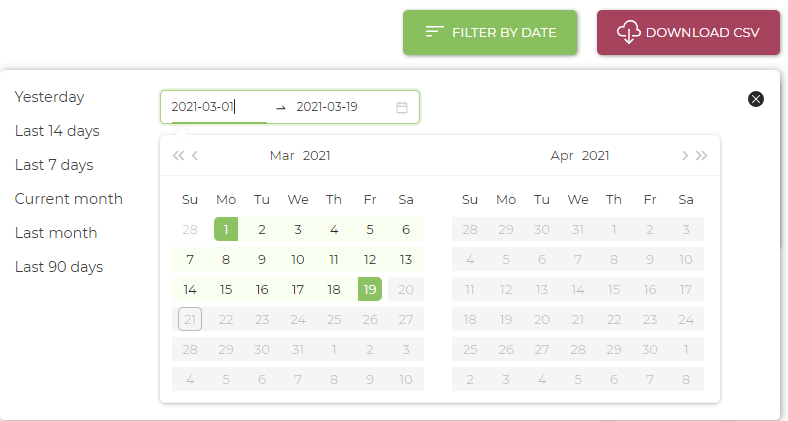Screen dimensions: 788x421
Task: Pick March 19 highlighted end date
Action: click(370, 289)
